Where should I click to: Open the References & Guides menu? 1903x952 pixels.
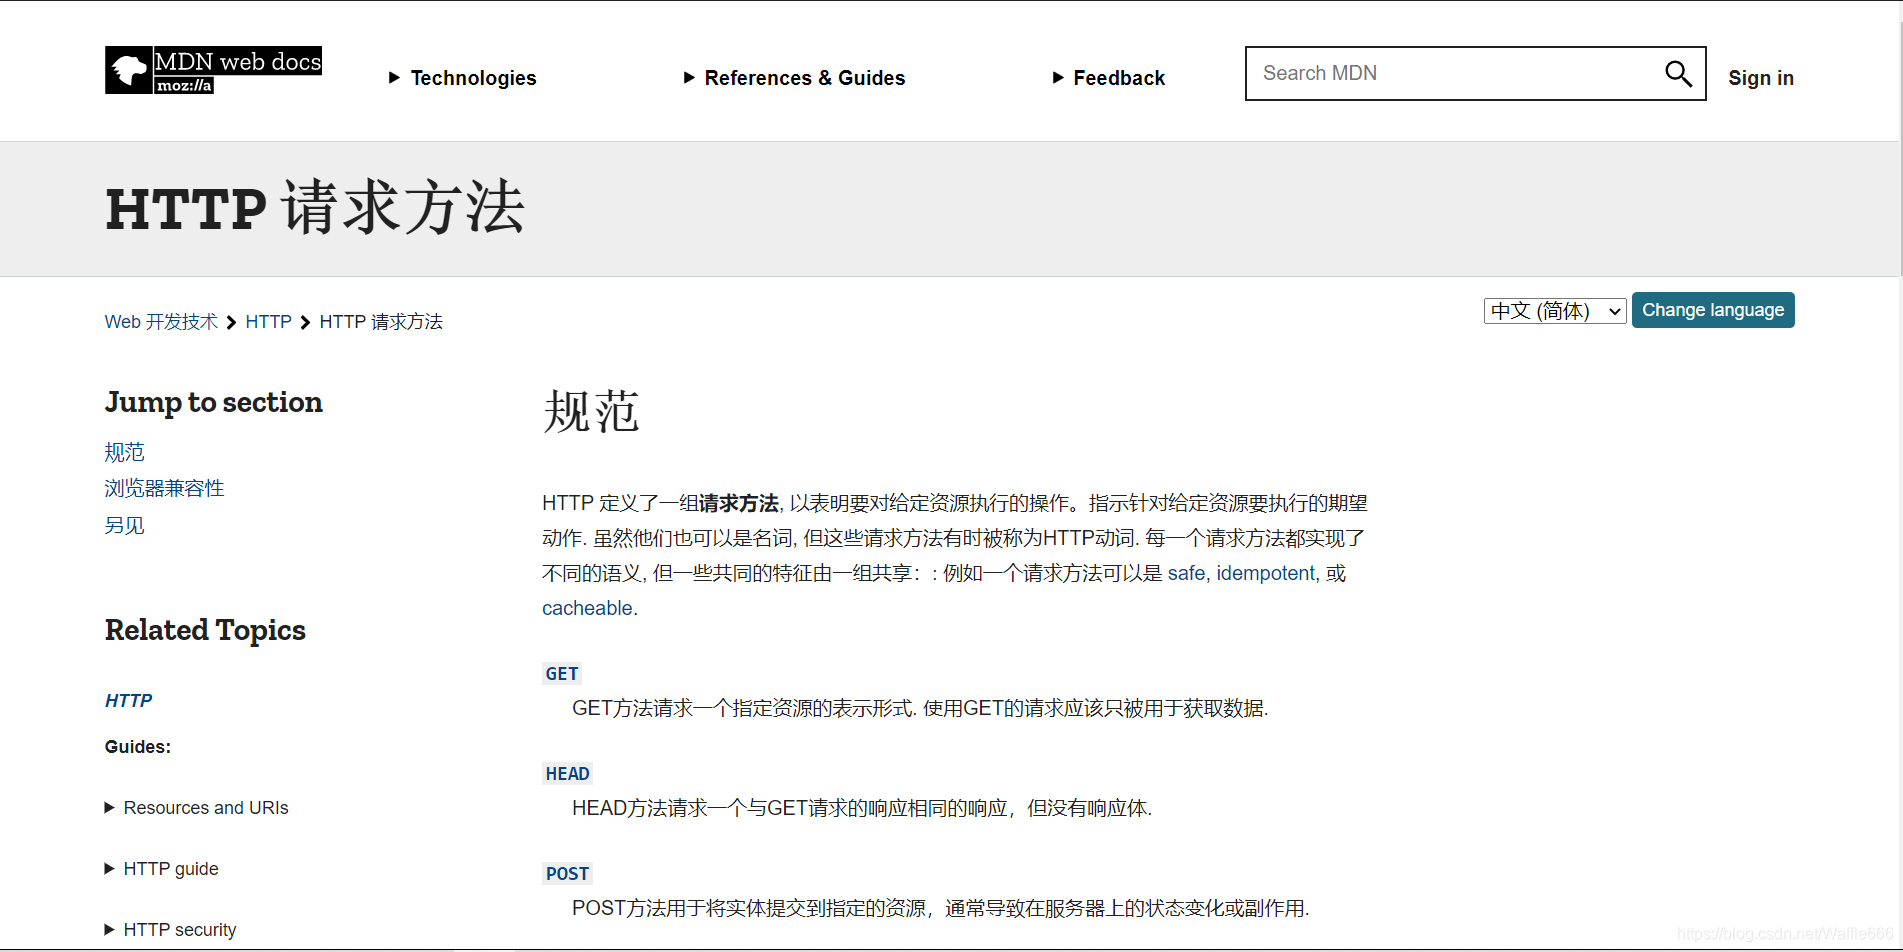[794, 78]
